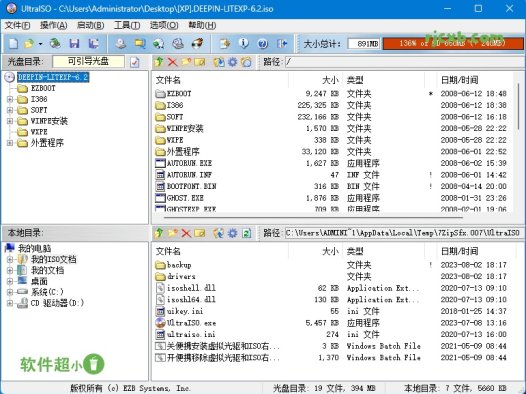
Task: Click the local 路径 field with the Temp path
Action: point(404,233)
